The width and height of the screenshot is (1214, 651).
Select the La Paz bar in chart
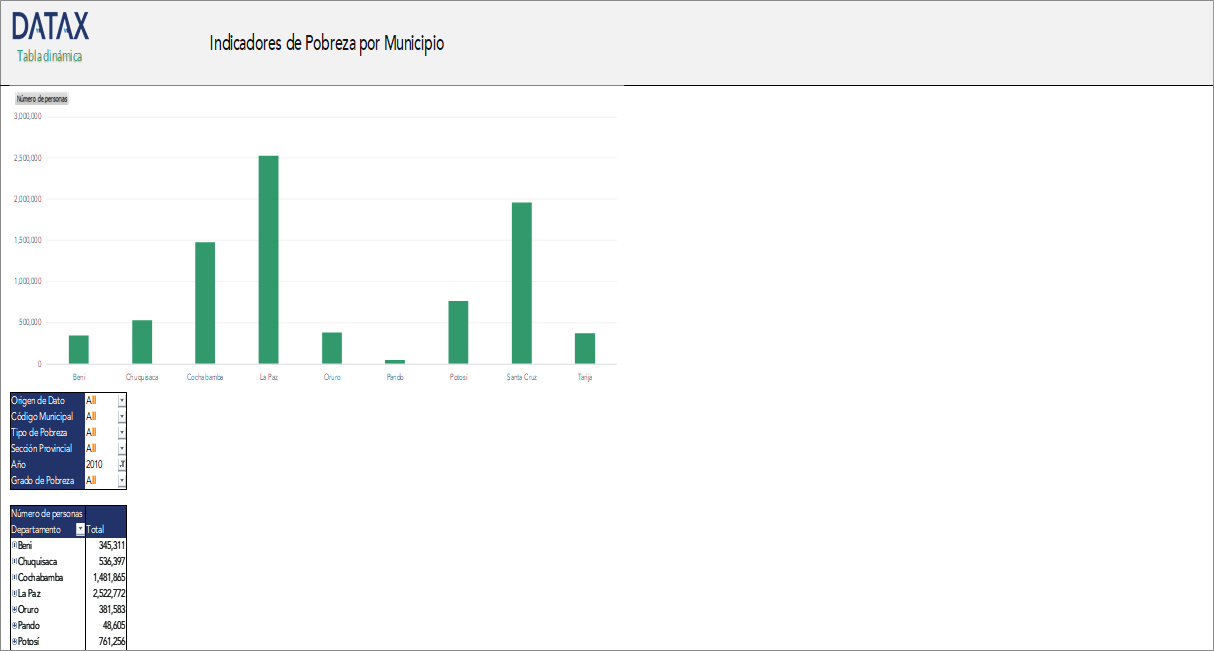[268, 260]
